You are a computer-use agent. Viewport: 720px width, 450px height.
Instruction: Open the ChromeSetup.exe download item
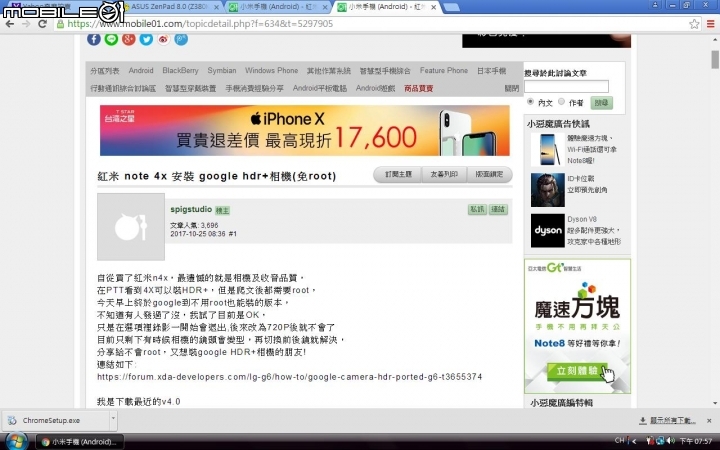[56, 420]
